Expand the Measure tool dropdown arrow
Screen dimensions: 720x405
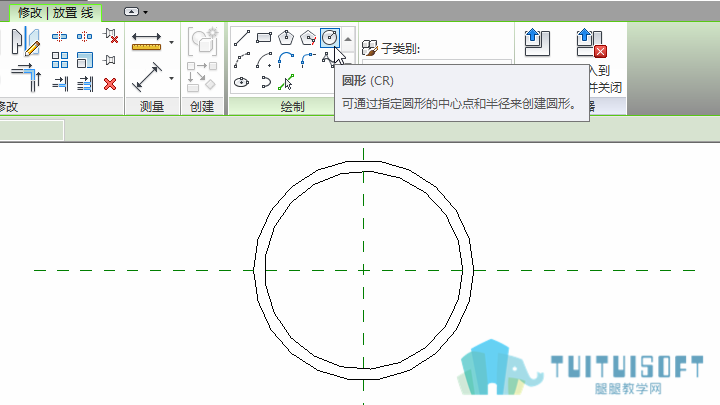coord(171,42)
